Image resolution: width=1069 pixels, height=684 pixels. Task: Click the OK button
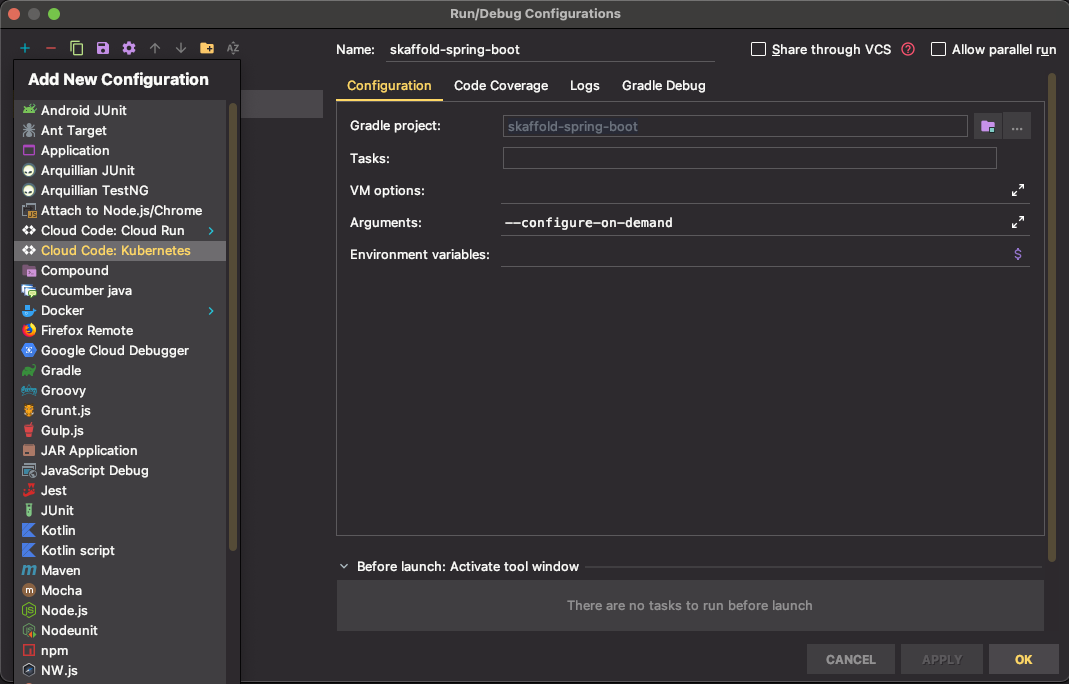[x=1023, y=659]
